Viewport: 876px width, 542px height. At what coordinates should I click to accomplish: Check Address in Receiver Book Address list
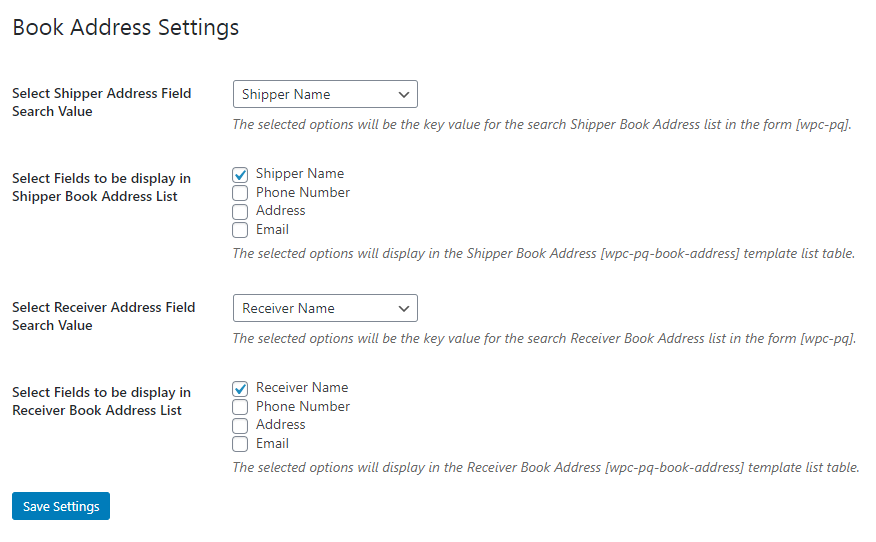pos(240,426)
